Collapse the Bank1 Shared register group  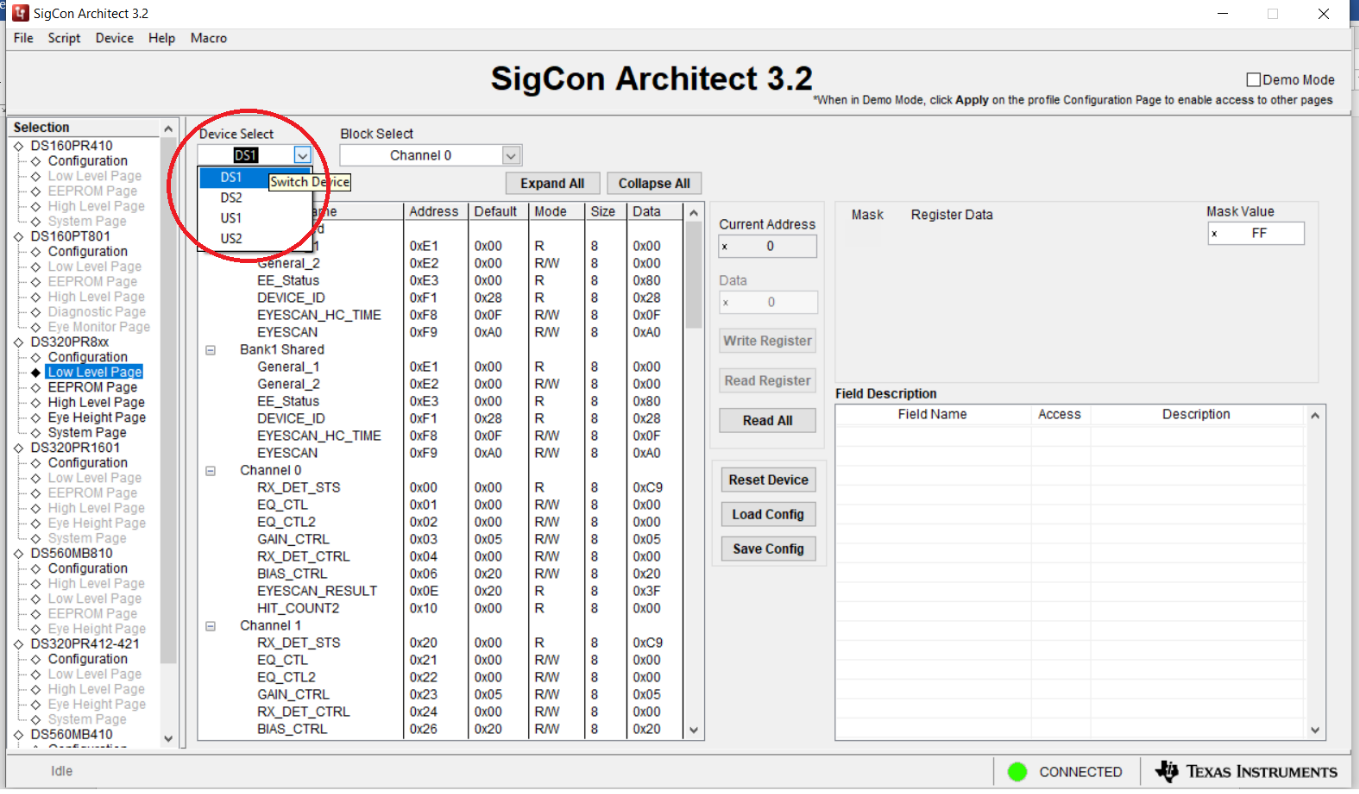point(211,350)
